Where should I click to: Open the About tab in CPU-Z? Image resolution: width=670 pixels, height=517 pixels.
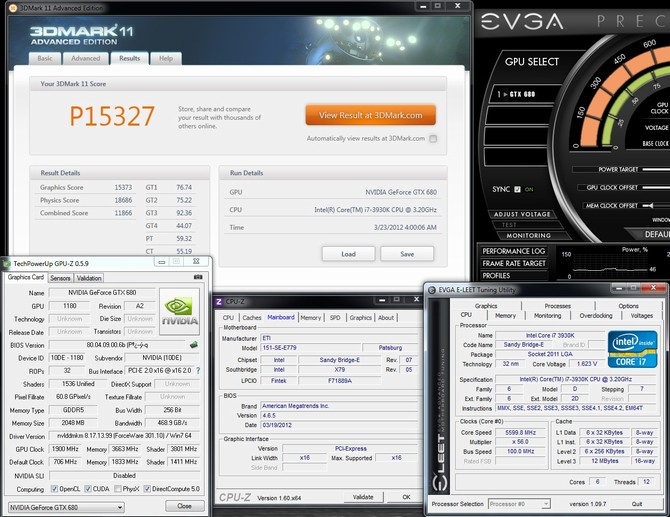pyautogui.click(x=386, y=317)
